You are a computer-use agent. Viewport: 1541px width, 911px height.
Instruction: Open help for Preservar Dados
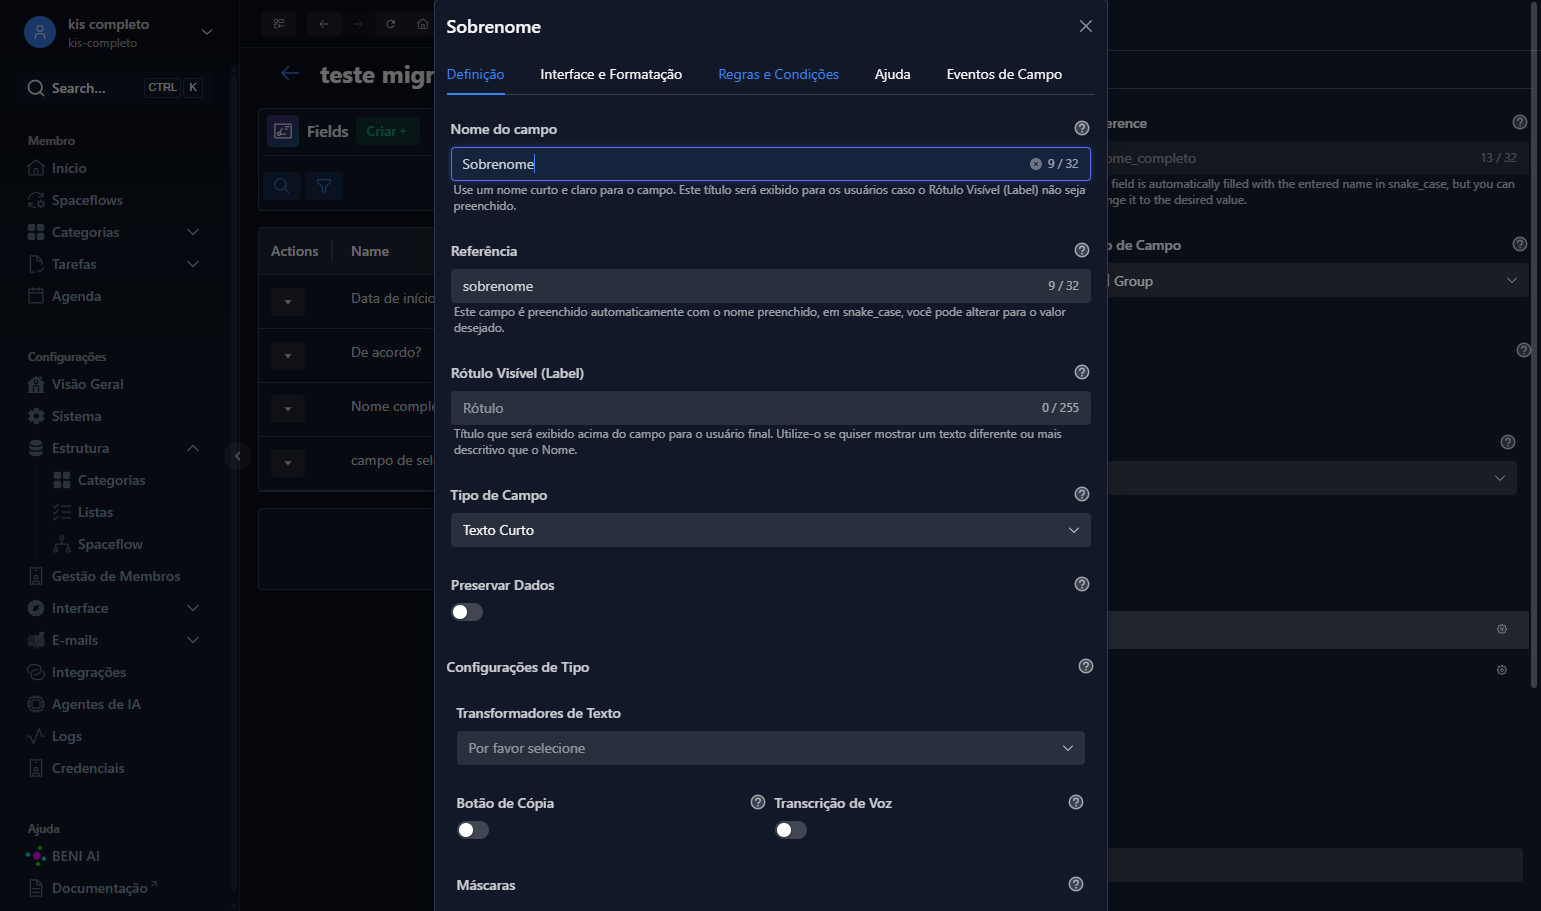(1081, 584)
